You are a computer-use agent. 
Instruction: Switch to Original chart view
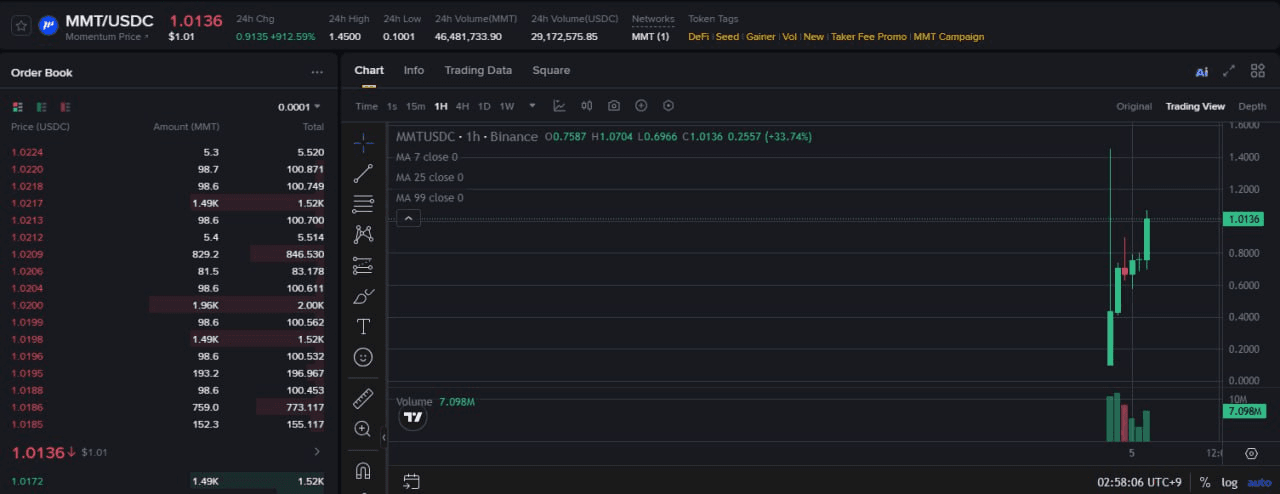1134,106
